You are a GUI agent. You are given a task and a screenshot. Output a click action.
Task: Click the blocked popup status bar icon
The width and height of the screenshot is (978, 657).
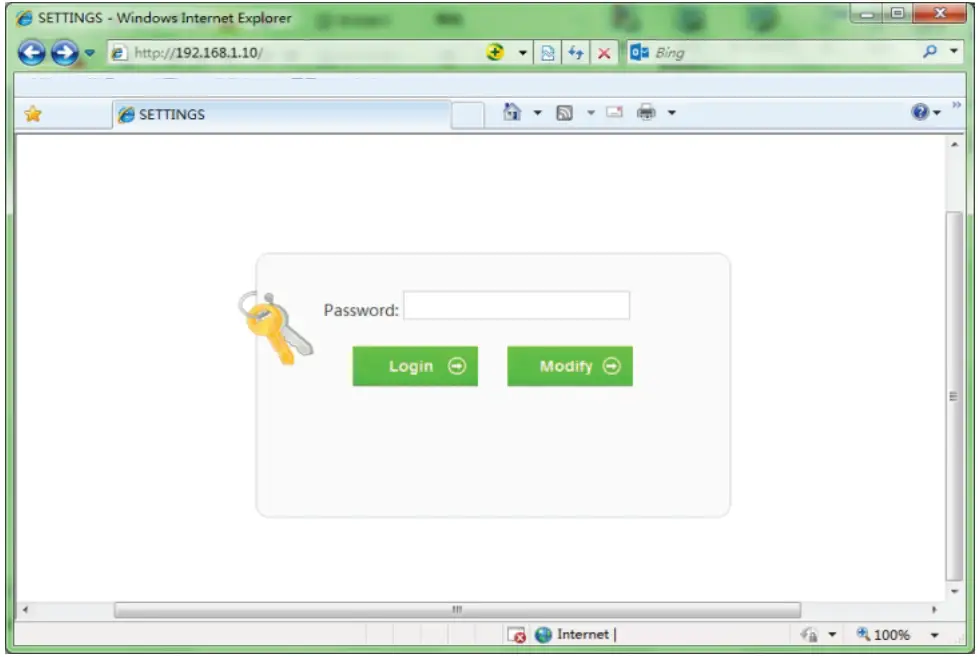point(516,635)
